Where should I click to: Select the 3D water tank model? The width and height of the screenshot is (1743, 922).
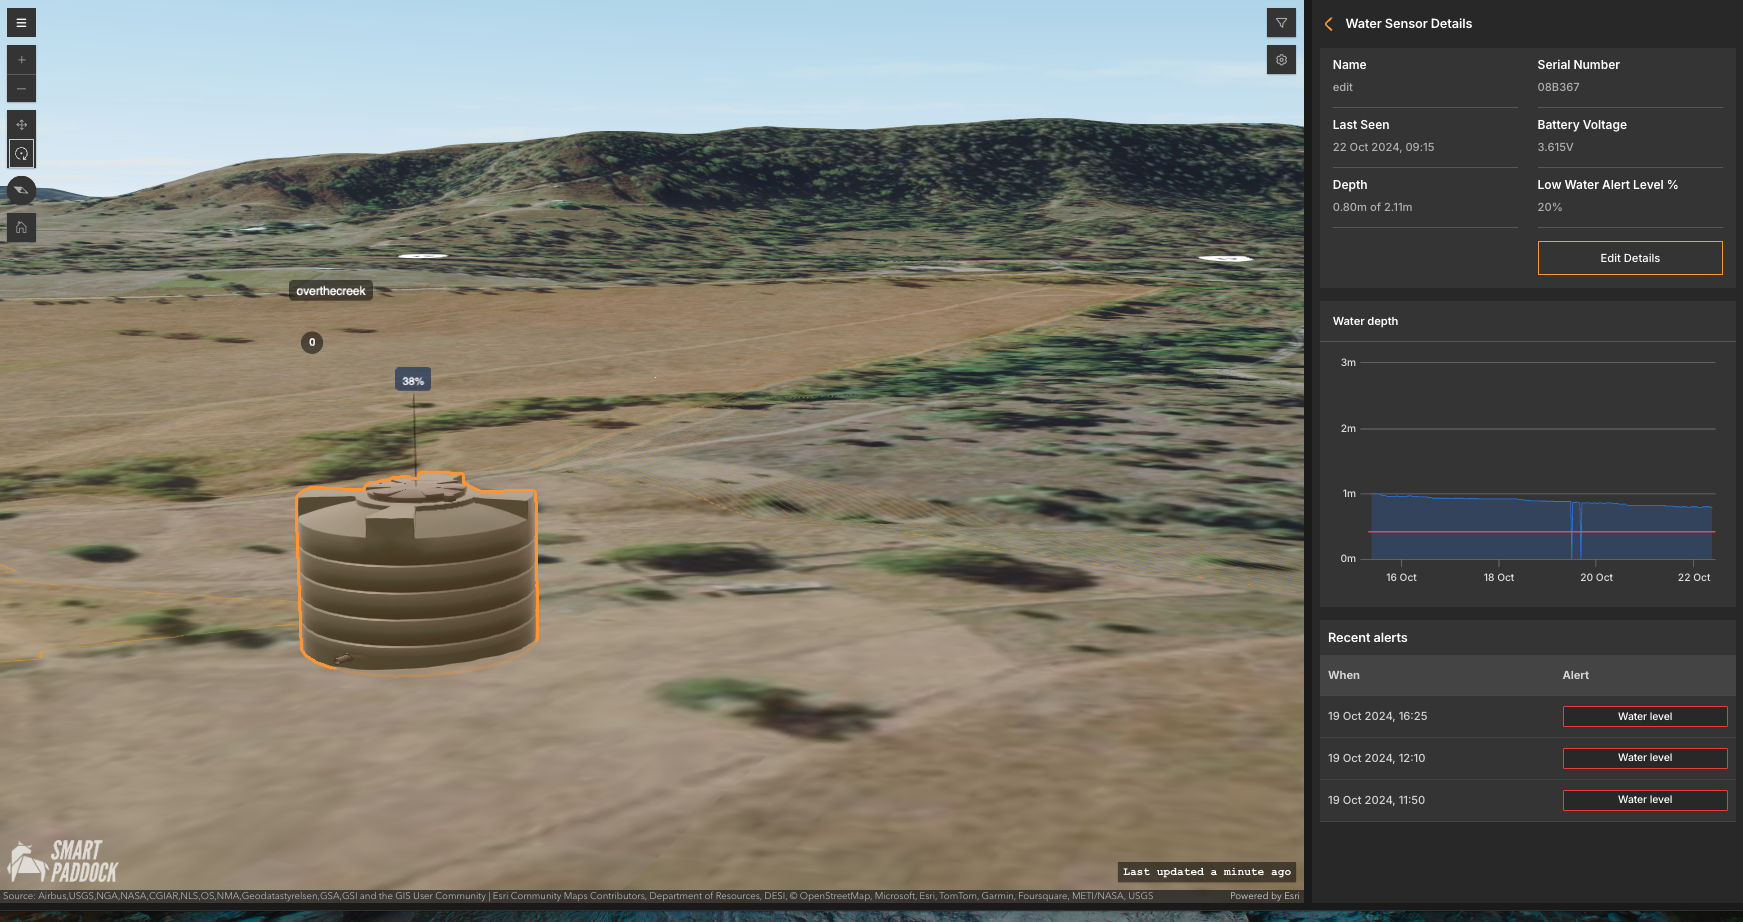coord(417,580)
